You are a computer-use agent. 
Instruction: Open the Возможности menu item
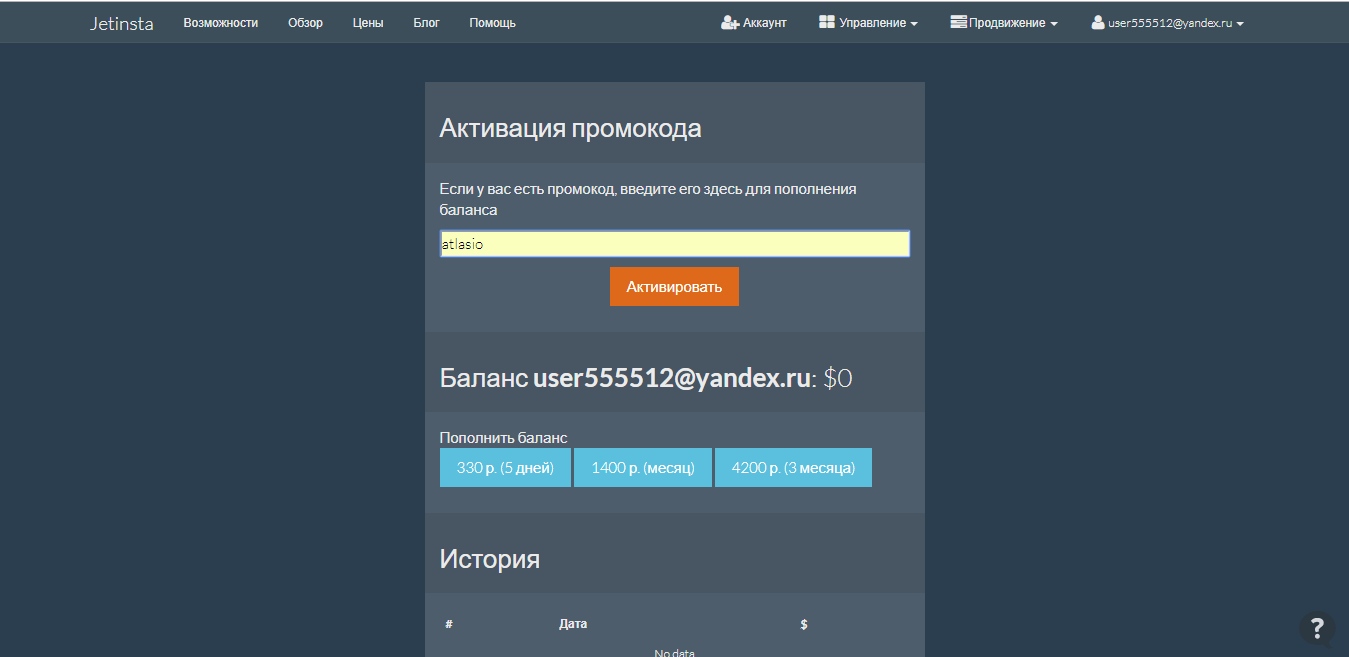tap(220, 23)
